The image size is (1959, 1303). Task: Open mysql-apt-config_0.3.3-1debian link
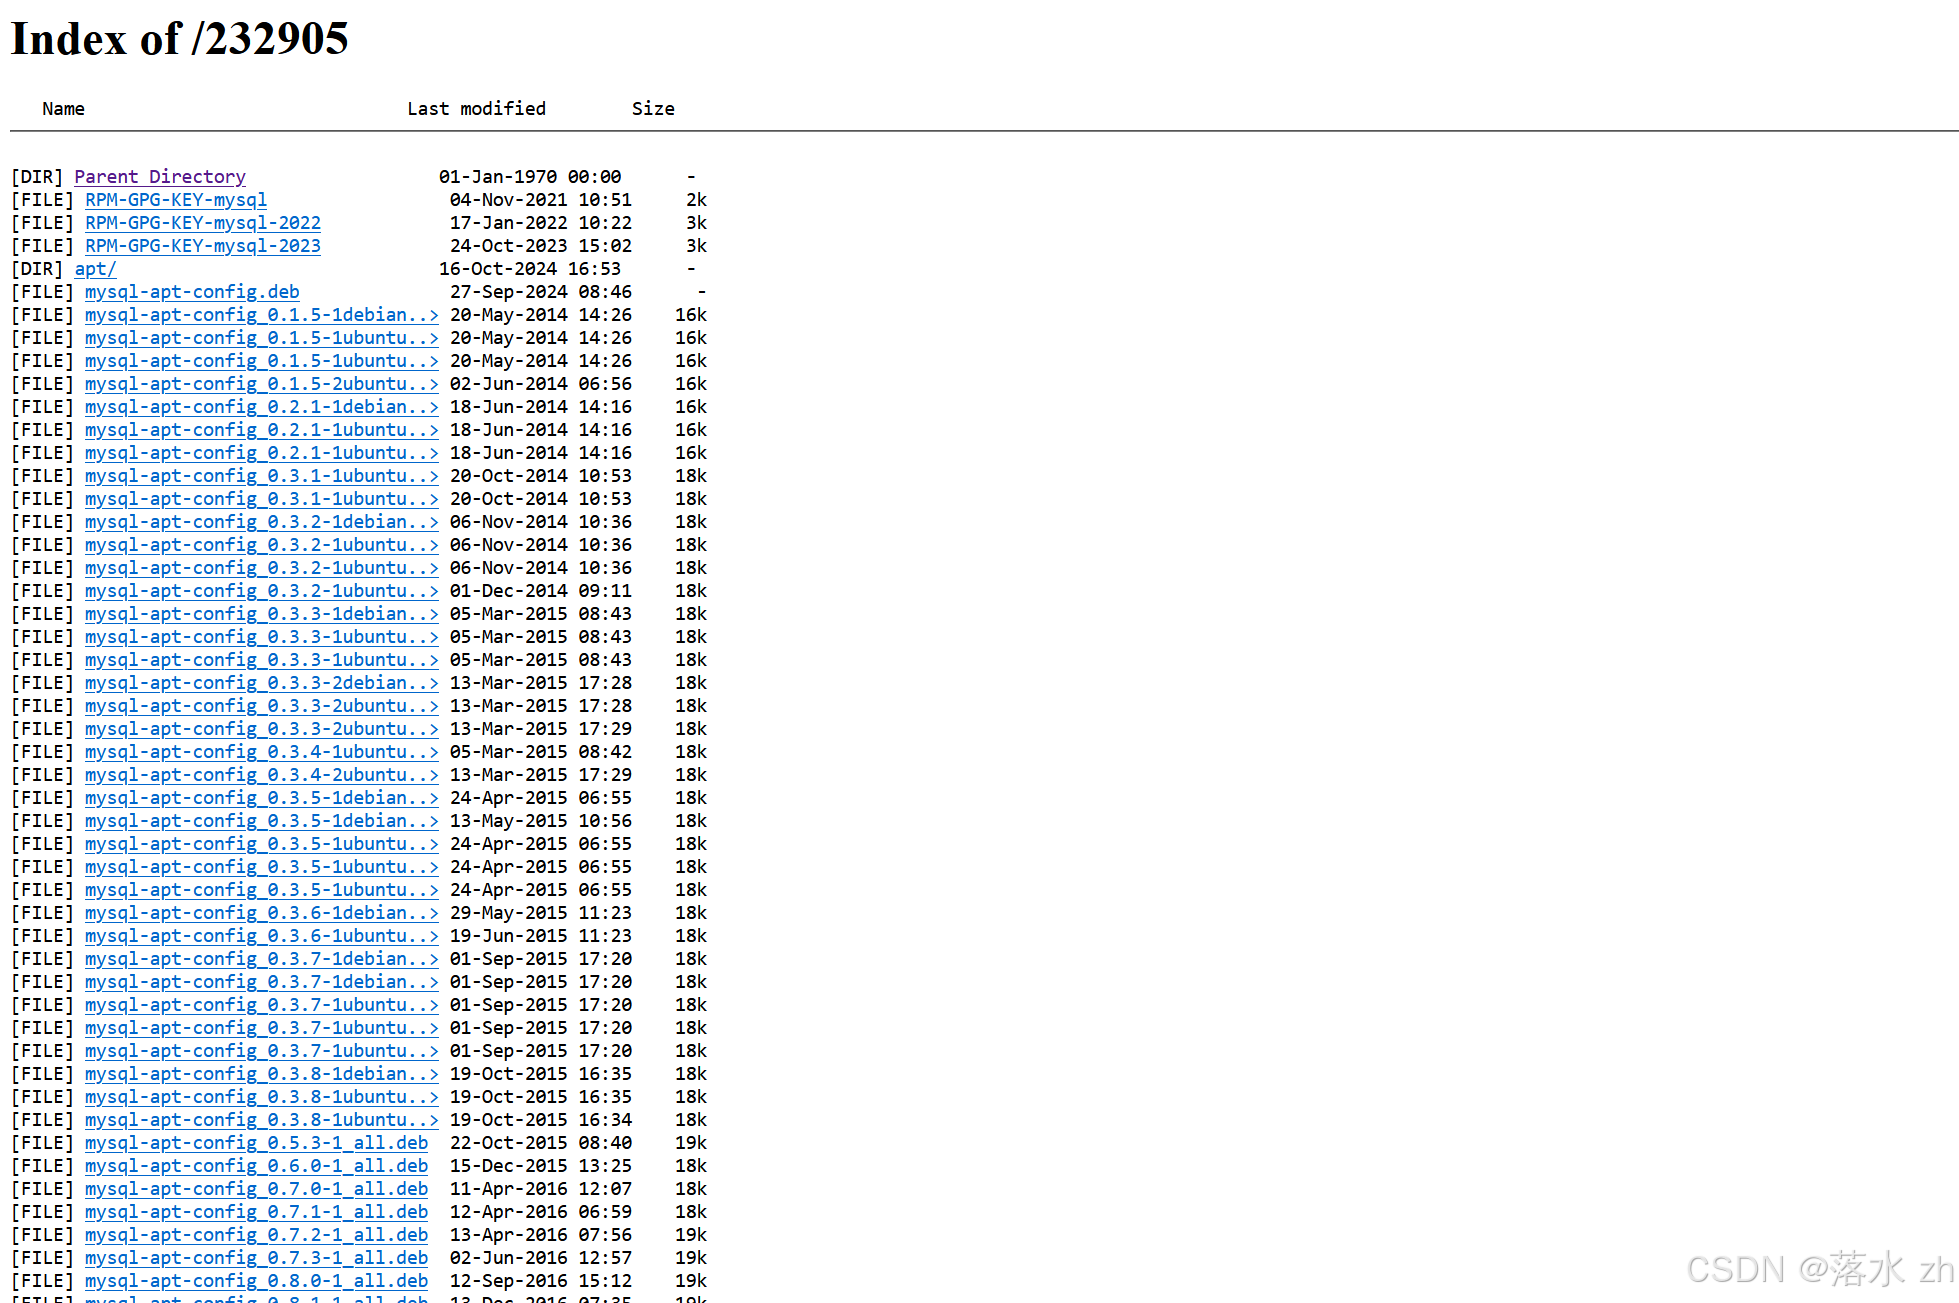click(261, 614)
